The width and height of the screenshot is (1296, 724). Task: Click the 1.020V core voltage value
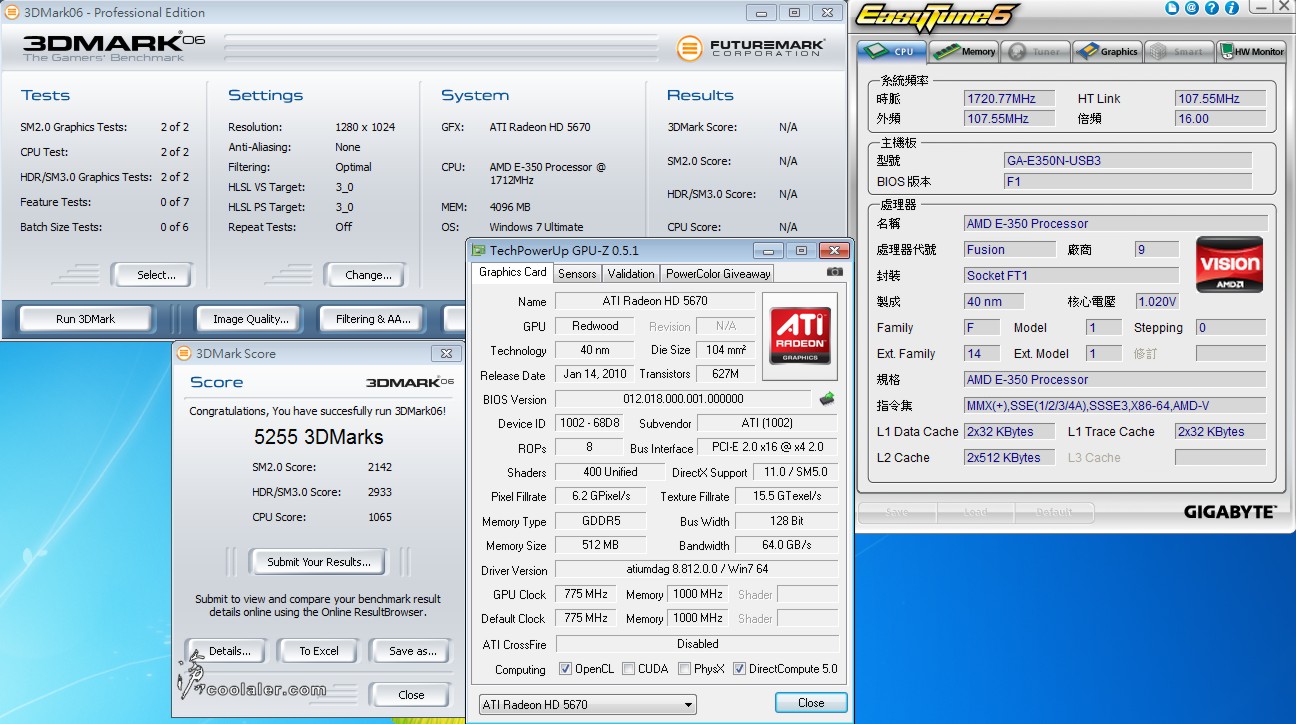pyautogui.click(x=1157, y=301)
